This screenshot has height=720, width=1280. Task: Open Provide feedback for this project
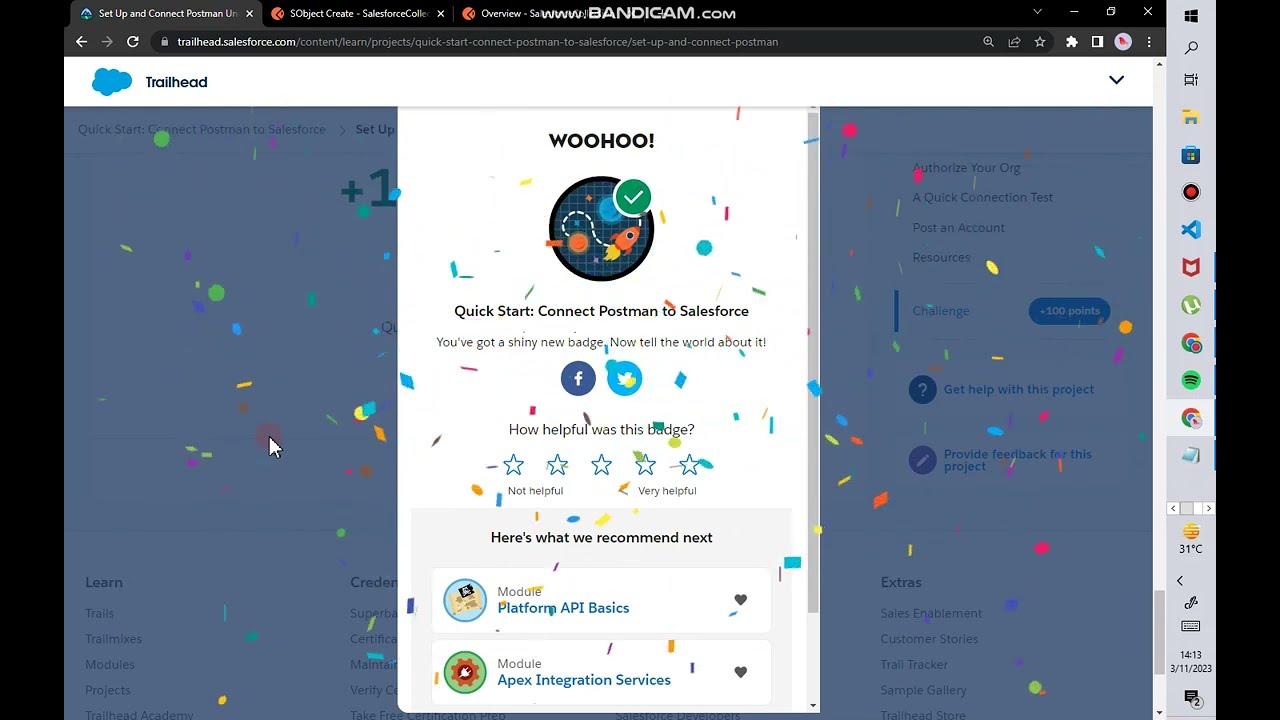tap(1018, 460)
